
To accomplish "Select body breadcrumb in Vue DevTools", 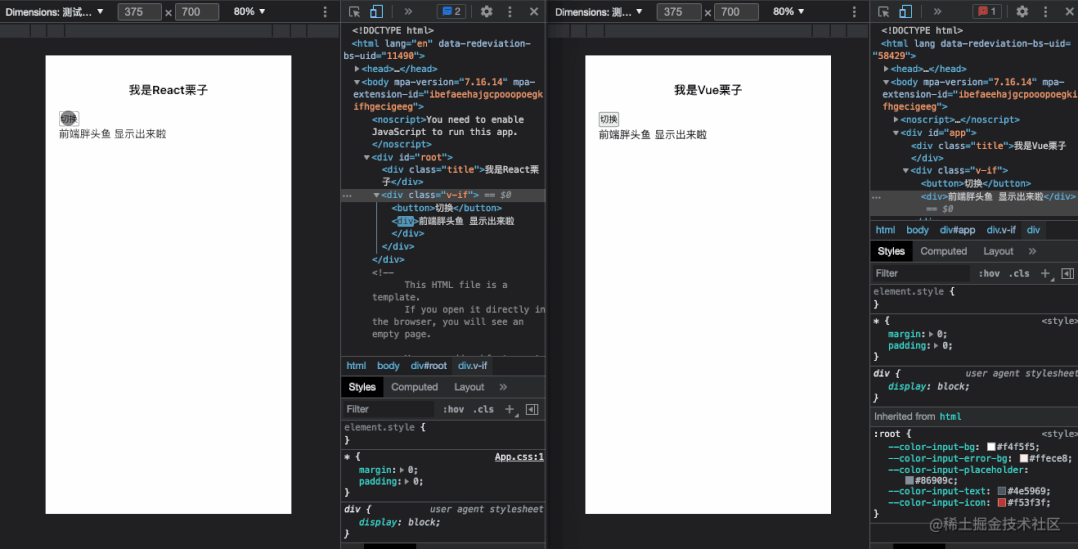I will point(917,229).
